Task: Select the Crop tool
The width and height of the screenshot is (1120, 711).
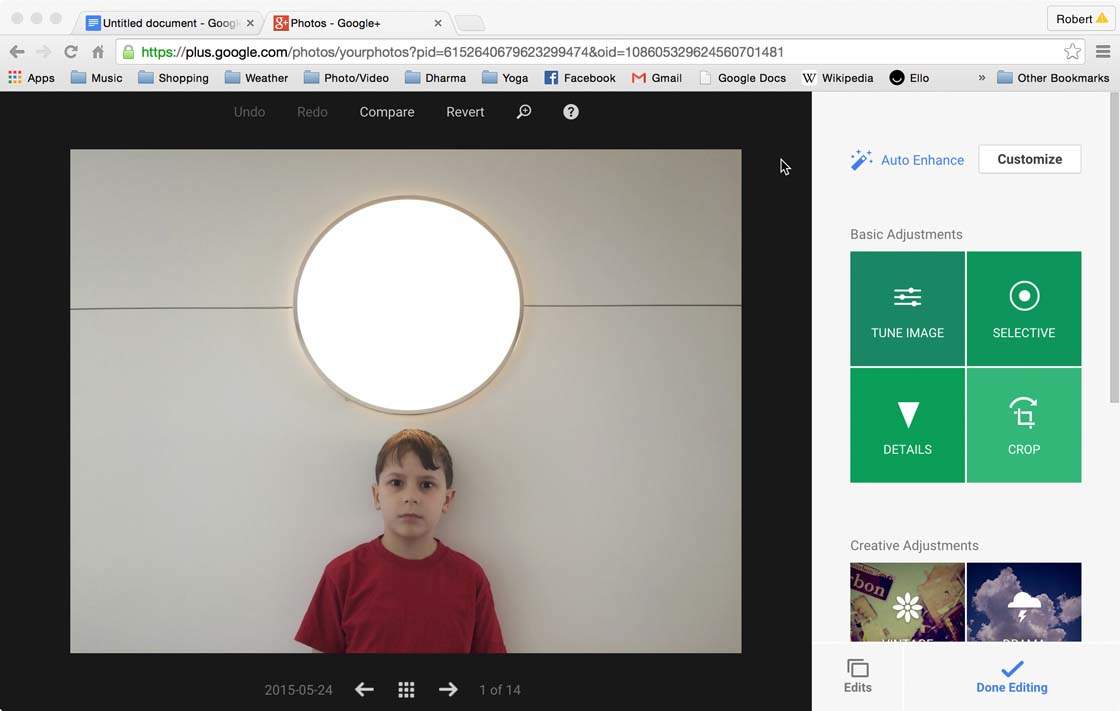Action: pos(1023,424)
